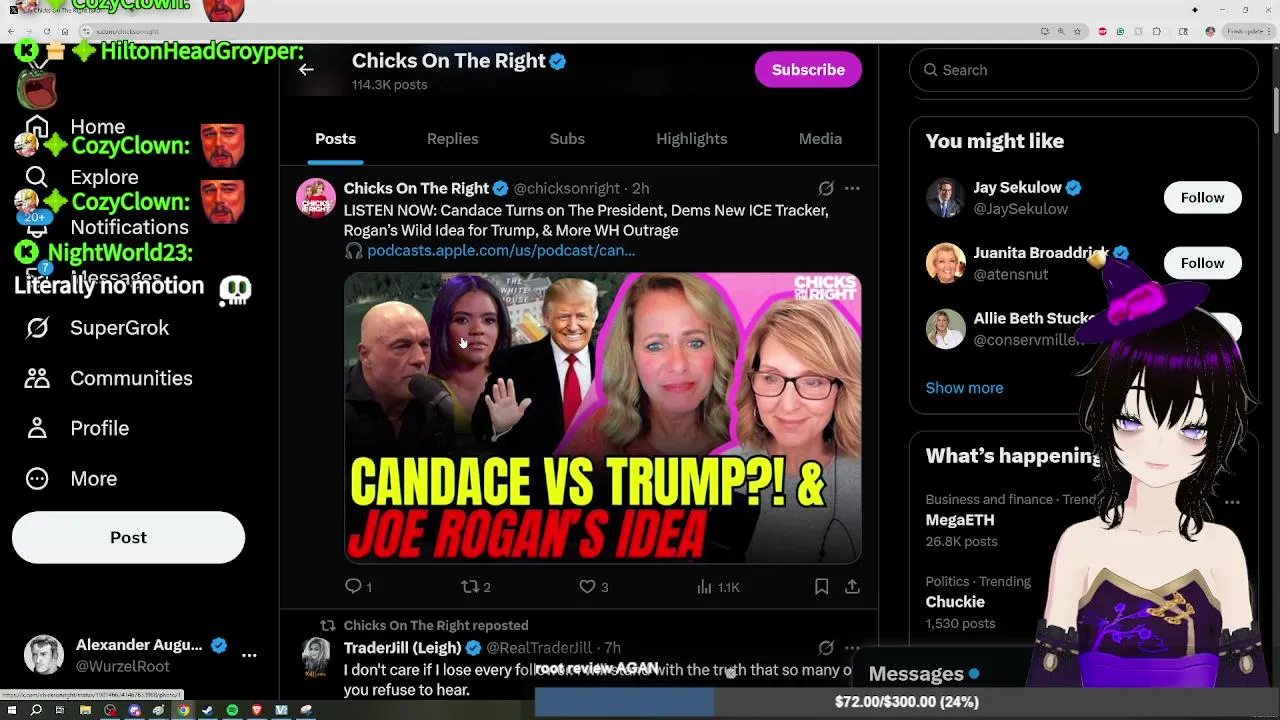The image size is (1280, 720).
Task: Bookmark this page with the star icon in the address bar
Action: 1077,31
